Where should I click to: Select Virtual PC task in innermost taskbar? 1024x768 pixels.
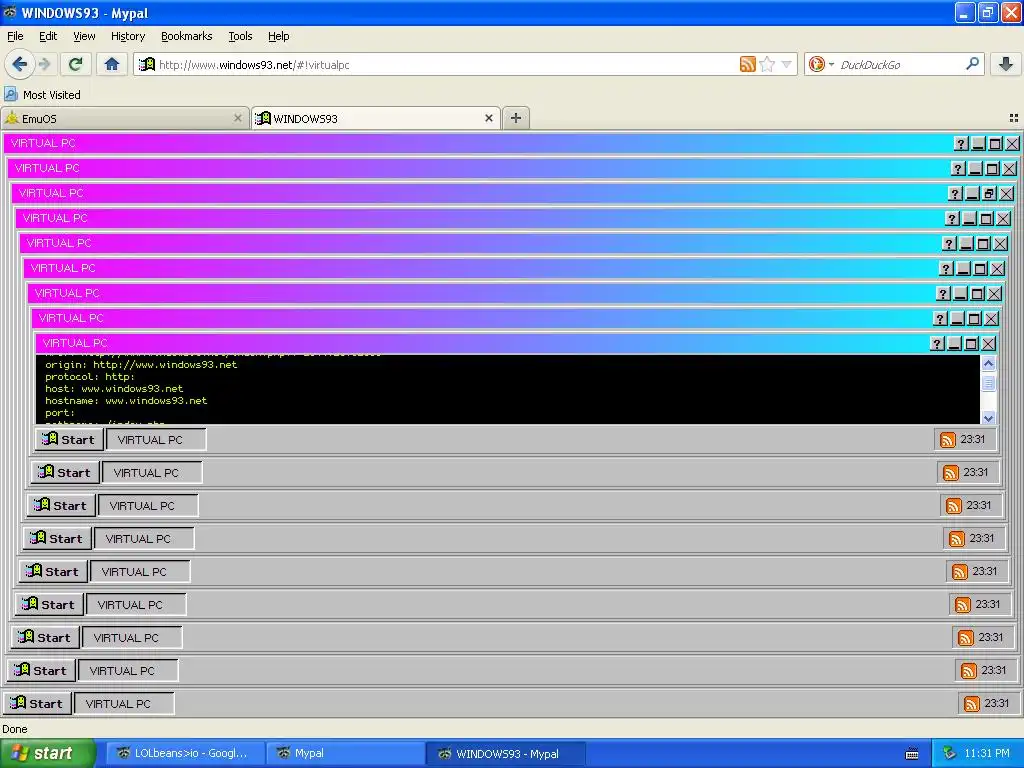pos(155,440)
